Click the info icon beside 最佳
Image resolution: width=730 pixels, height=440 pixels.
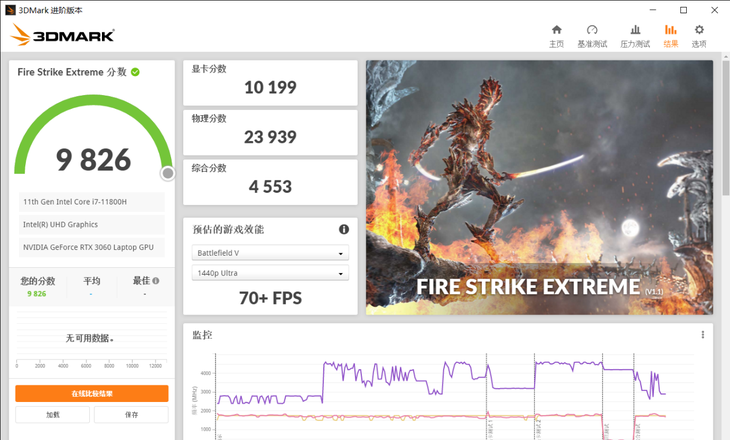(155, 281)
